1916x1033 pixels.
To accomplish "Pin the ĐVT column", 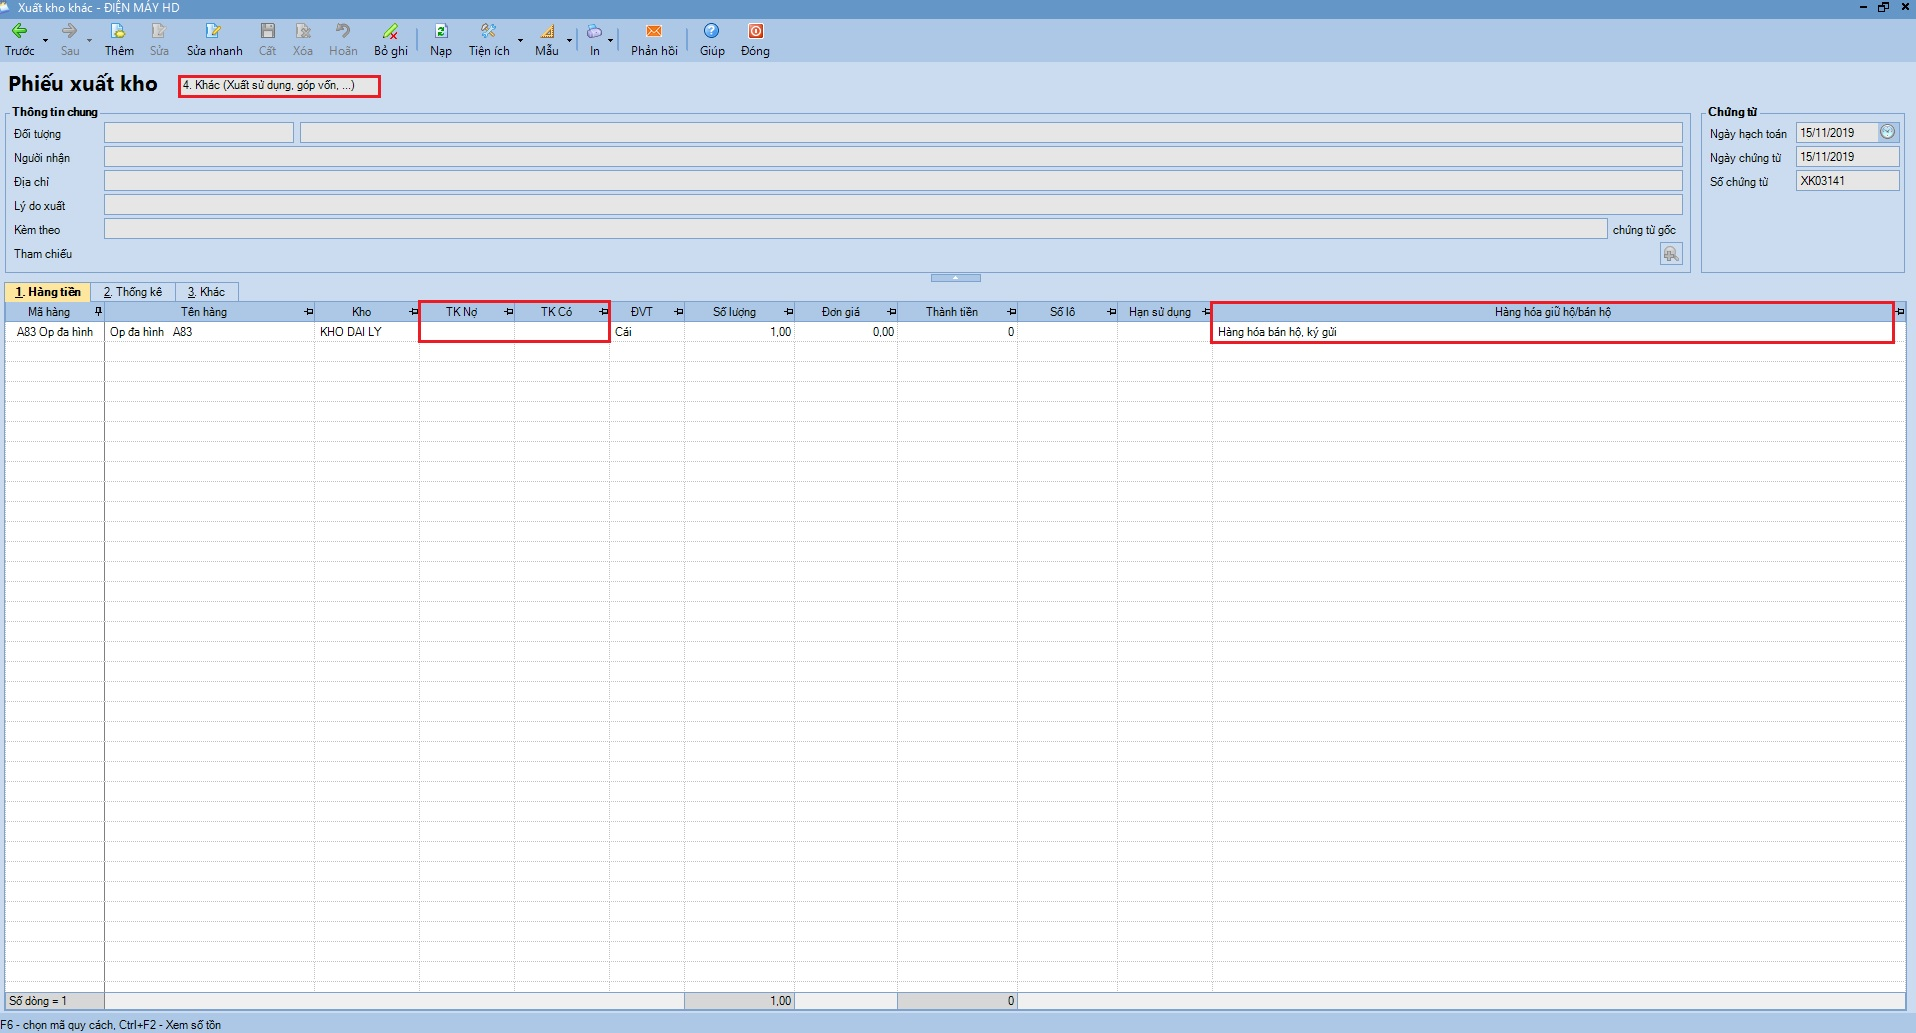I will click(678, 312).
